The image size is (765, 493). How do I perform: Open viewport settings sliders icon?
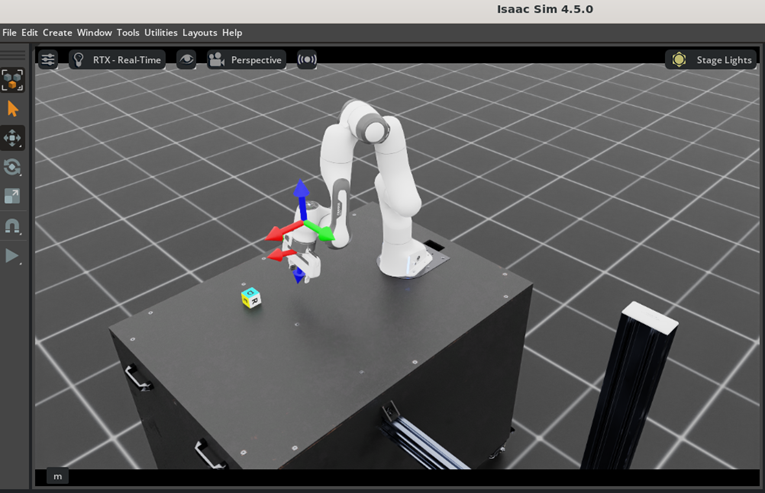(48, 60)
